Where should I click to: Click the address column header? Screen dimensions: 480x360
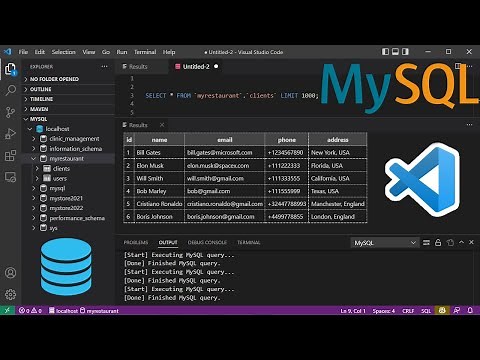point(338,140)
